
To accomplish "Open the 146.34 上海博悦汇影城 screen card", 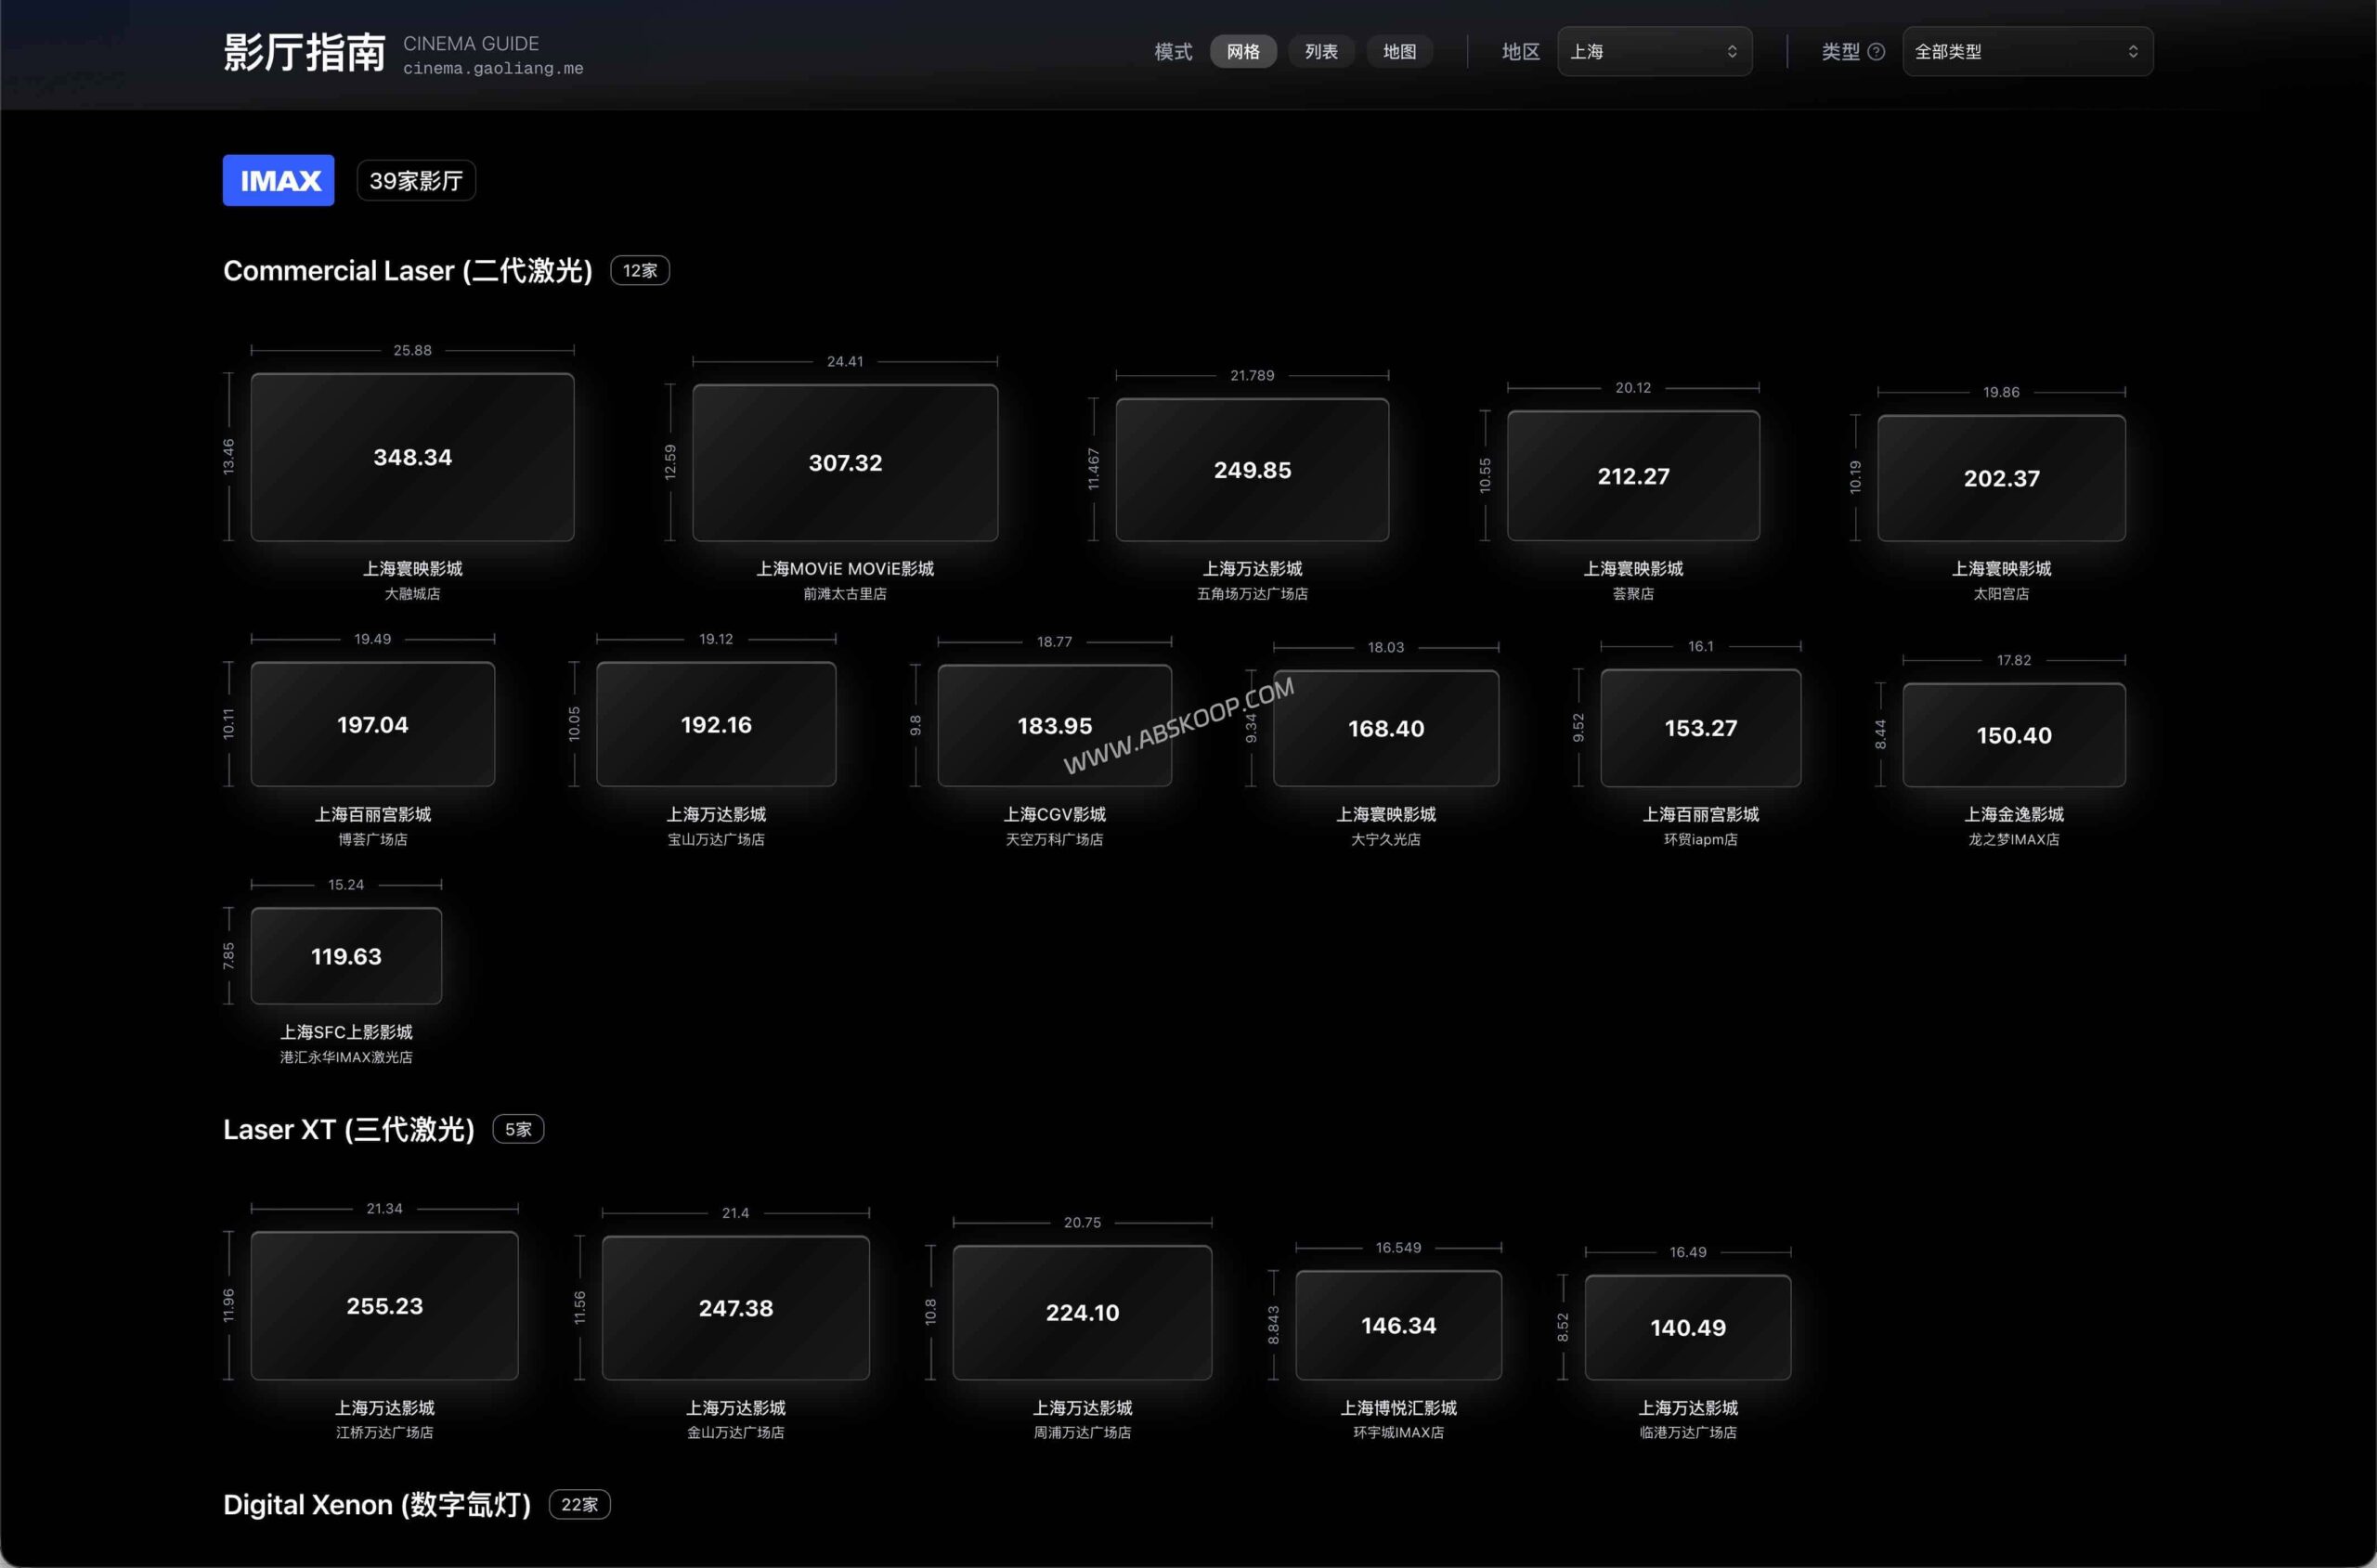I will pos(1398,1325).
